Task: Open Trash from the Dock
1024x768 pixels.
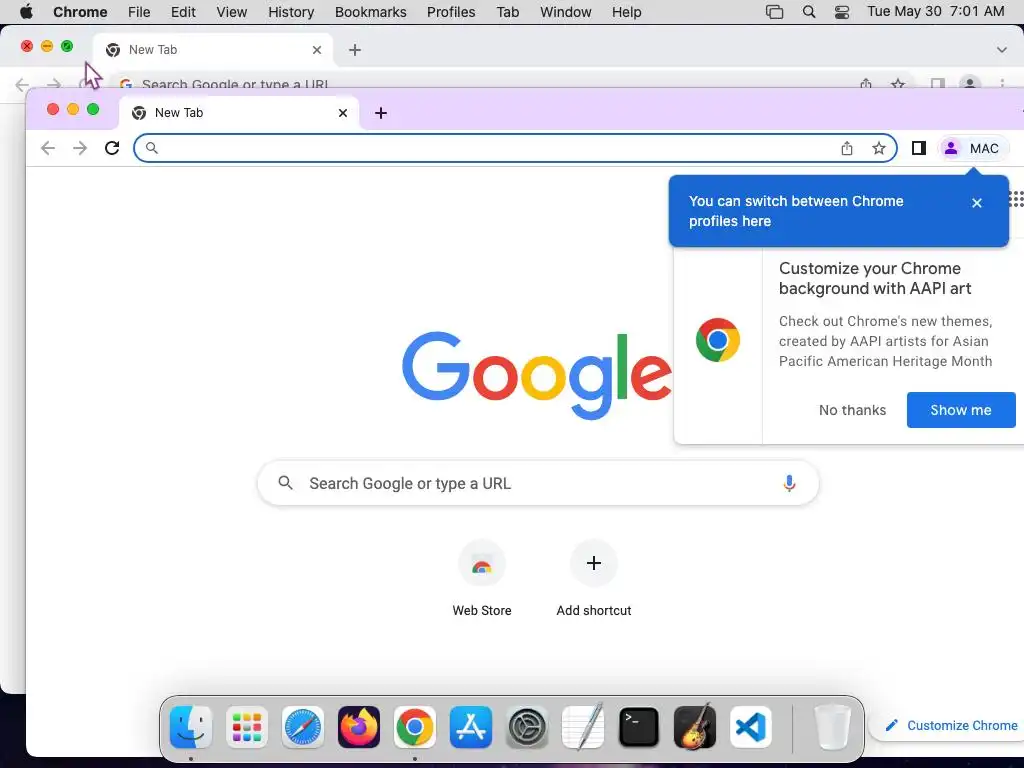Action: click(832, 727)
